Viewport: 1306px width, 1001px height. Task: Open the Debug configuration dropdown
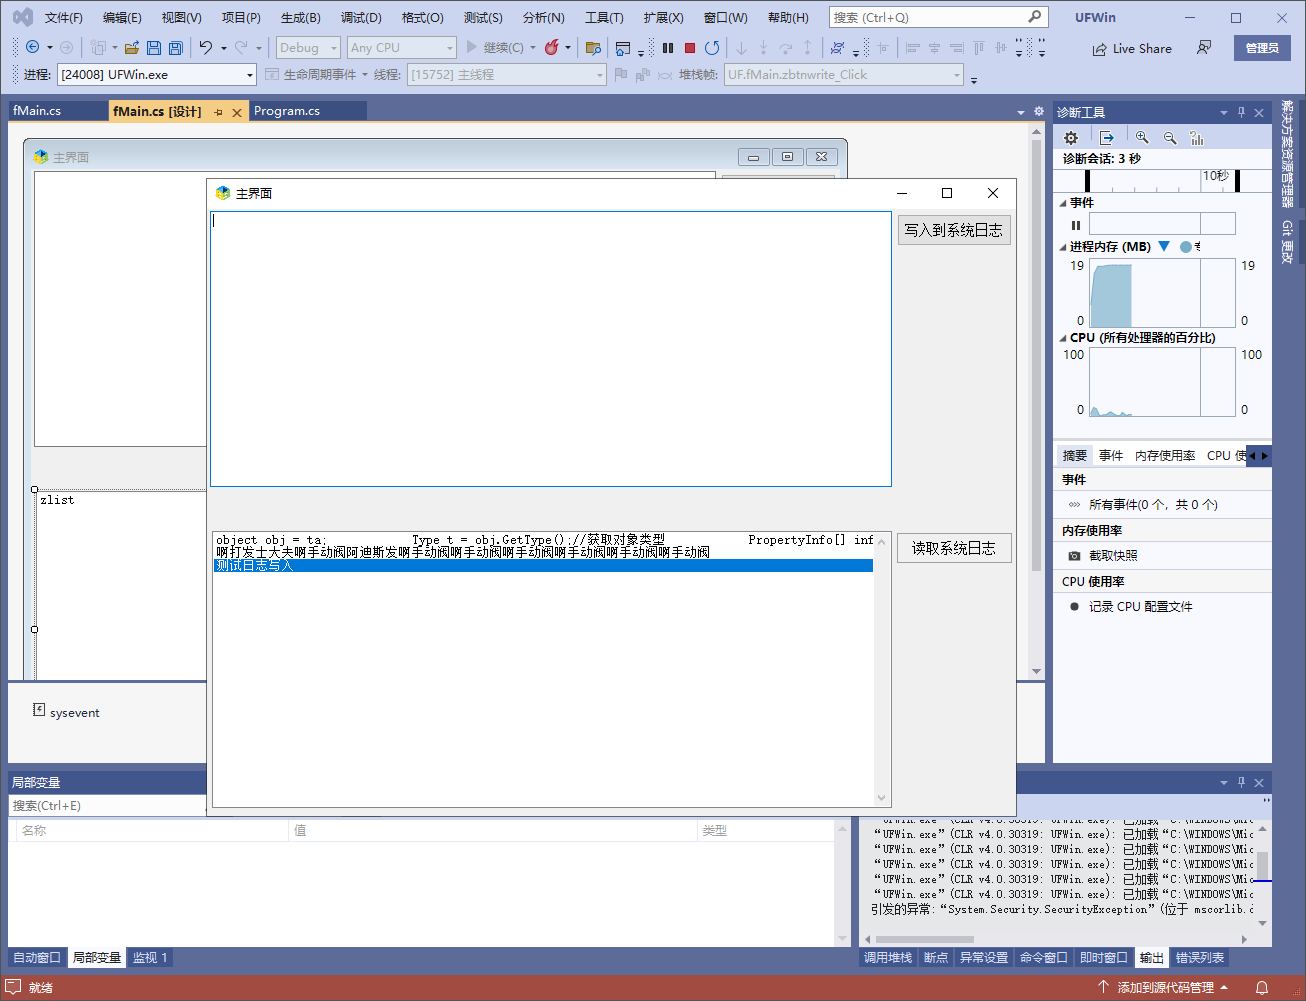point(308,48)
